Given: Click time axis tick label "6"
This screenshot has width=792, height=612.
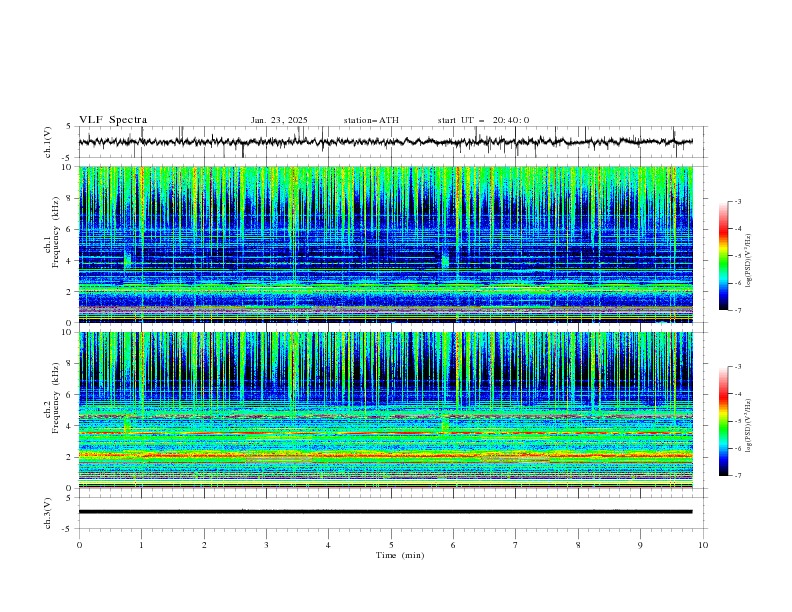Looking at the screenshot, I should [x=453, y=545].
